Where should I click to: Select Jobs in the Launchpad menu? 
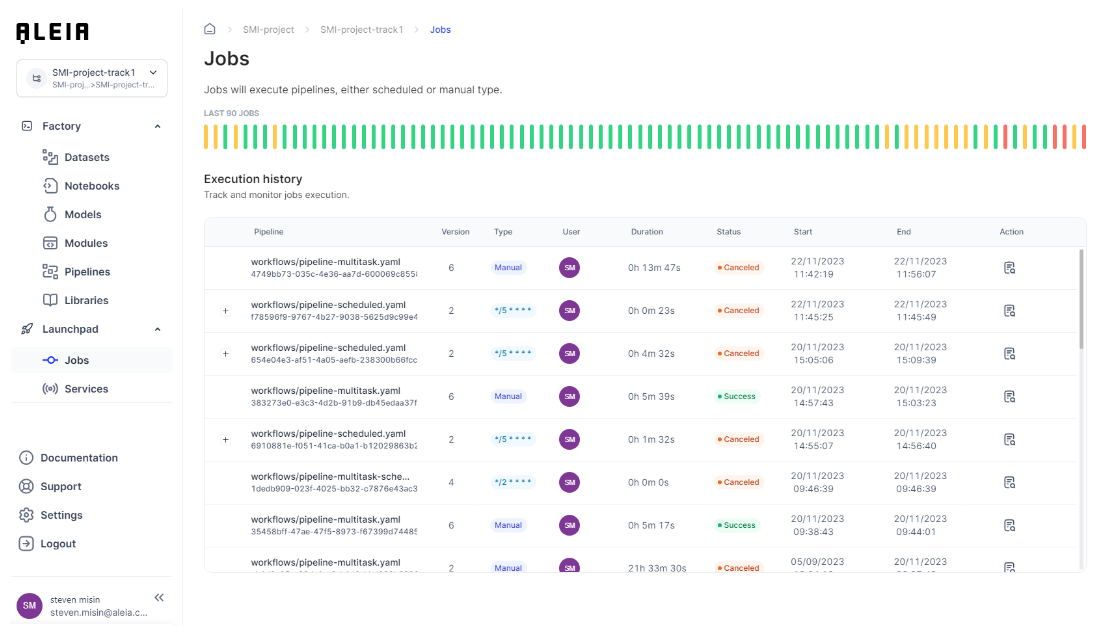76,360
